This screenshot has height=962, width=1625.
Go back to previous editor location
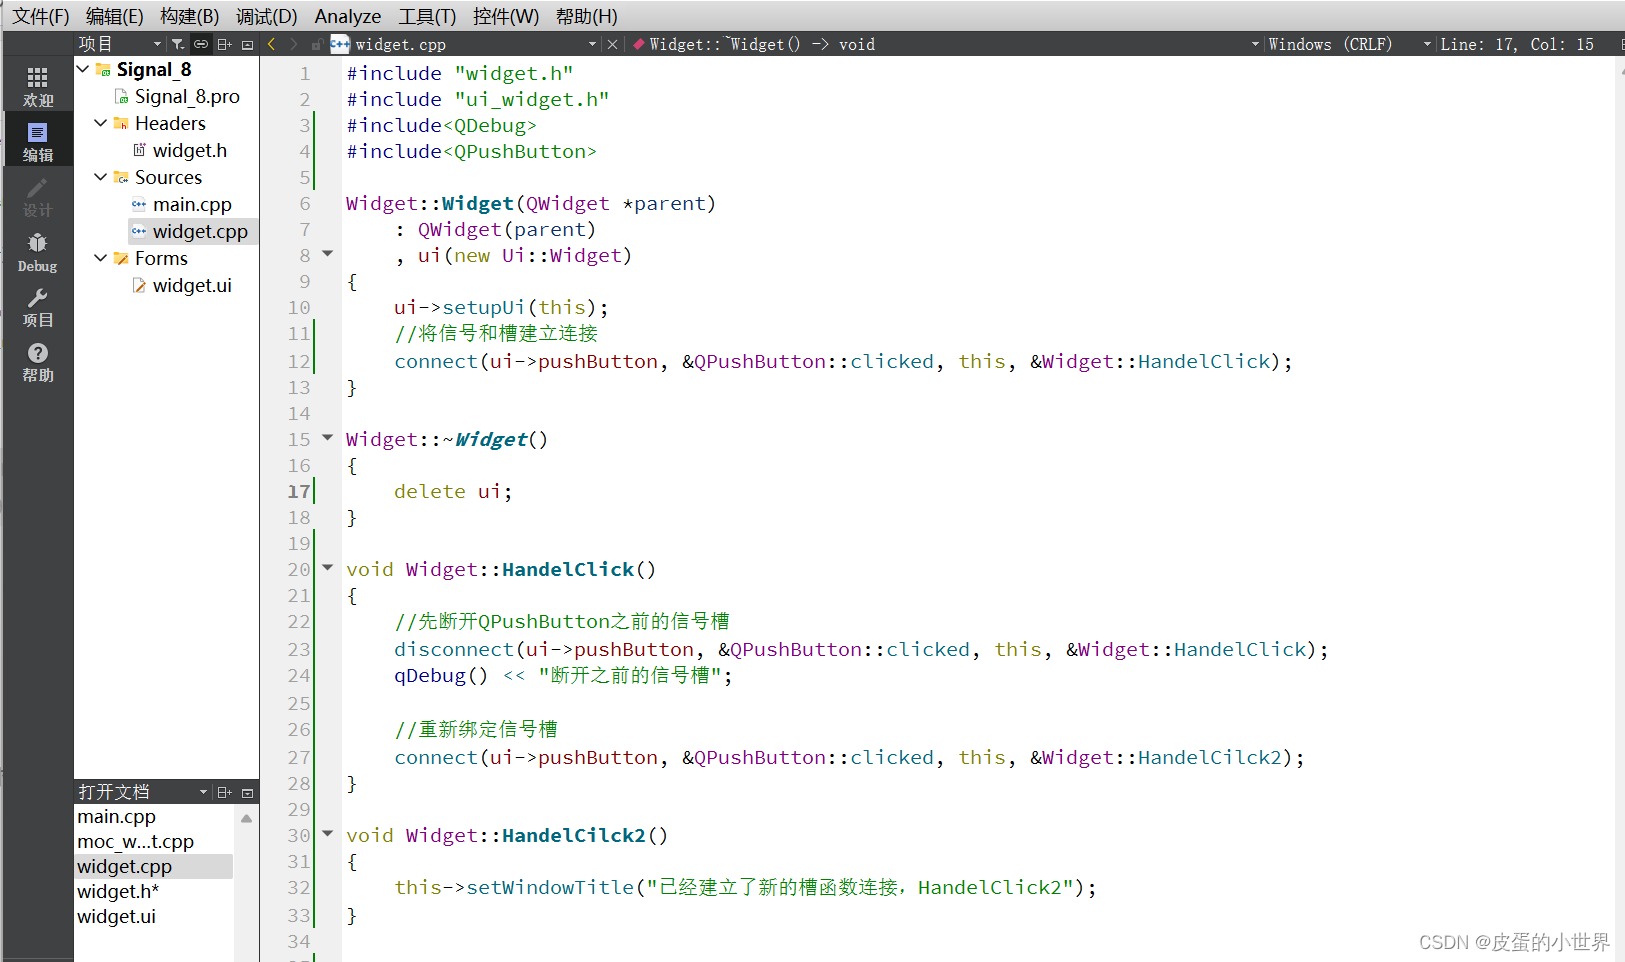[271, 44]
